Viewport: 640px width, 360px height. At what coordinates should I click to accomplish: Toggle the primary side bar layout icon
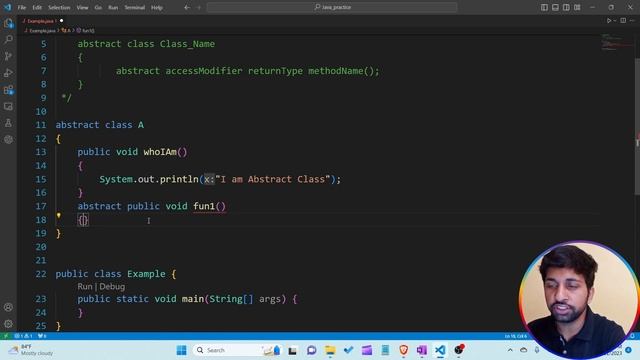point(544,7)
